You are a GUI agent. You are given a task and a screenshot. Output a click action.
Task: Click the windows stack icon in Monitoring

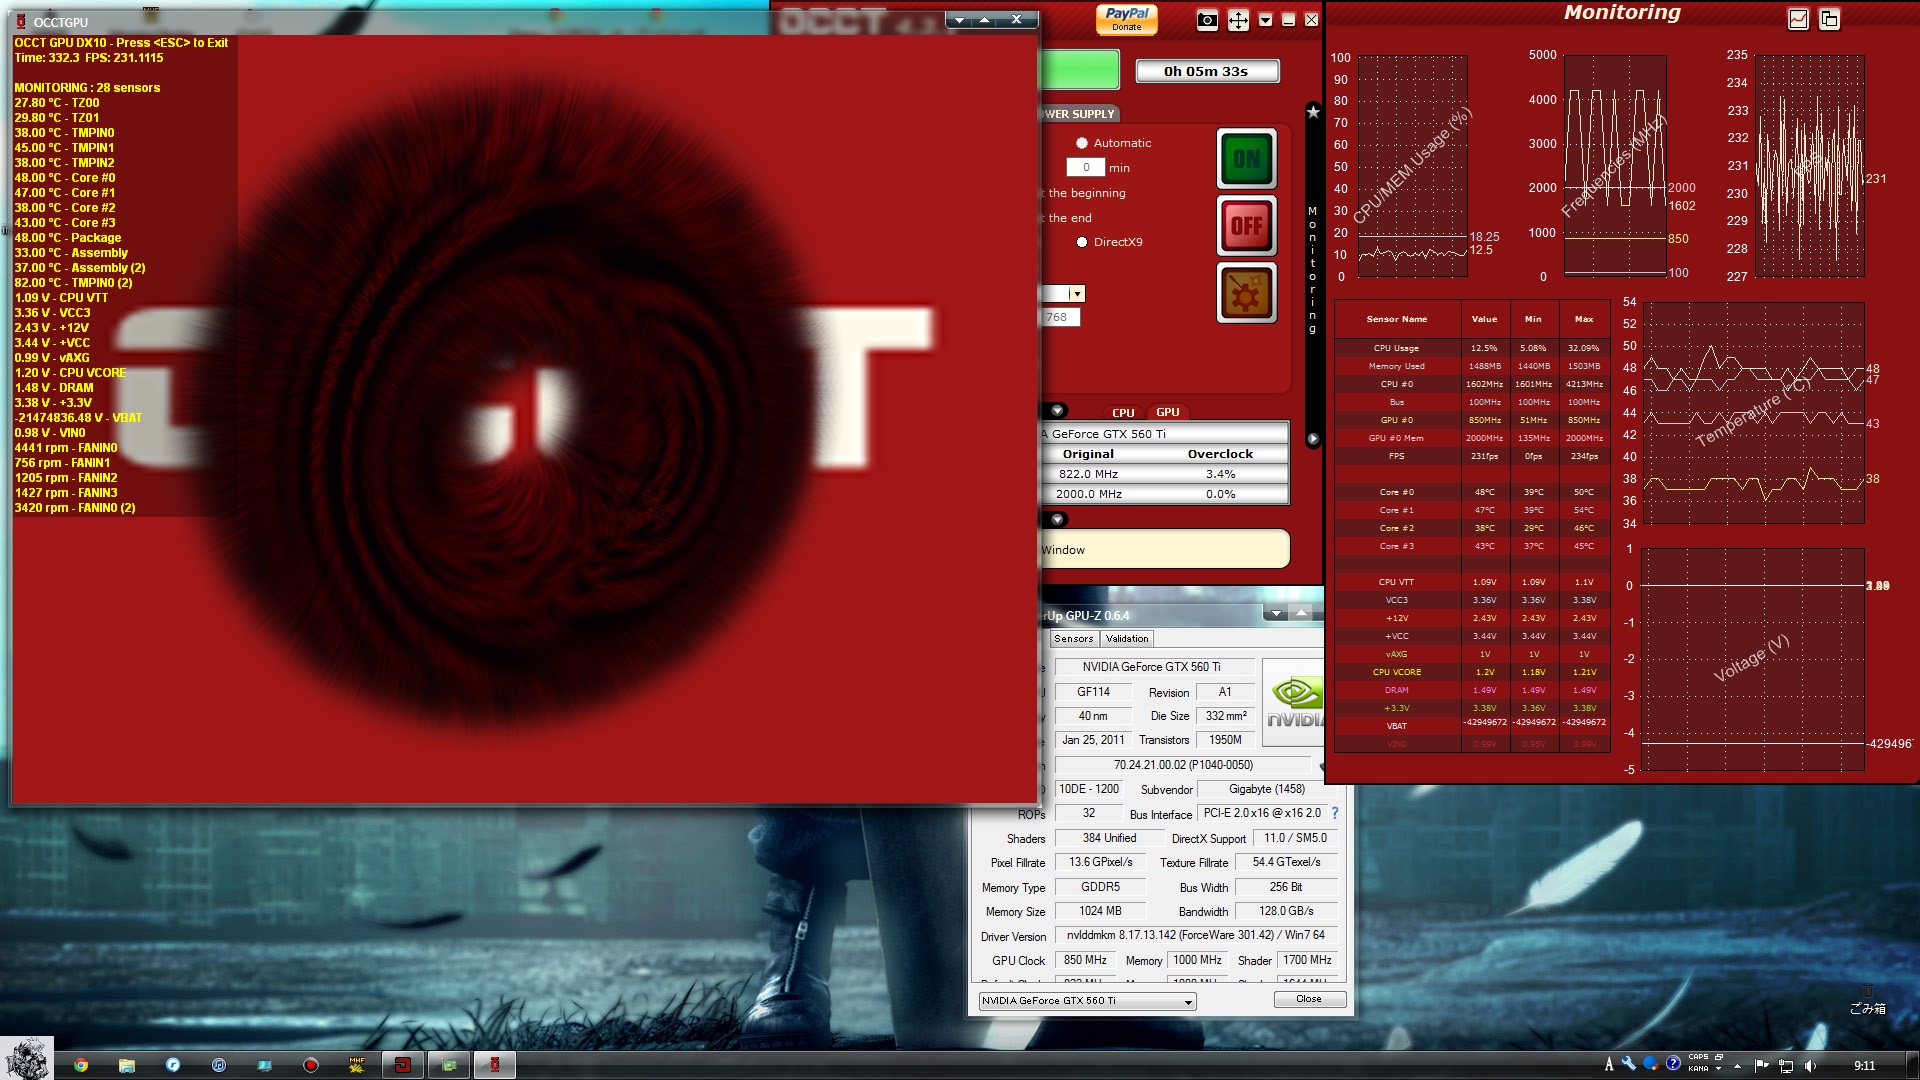pyautogui.click(x=1829, y=19)
